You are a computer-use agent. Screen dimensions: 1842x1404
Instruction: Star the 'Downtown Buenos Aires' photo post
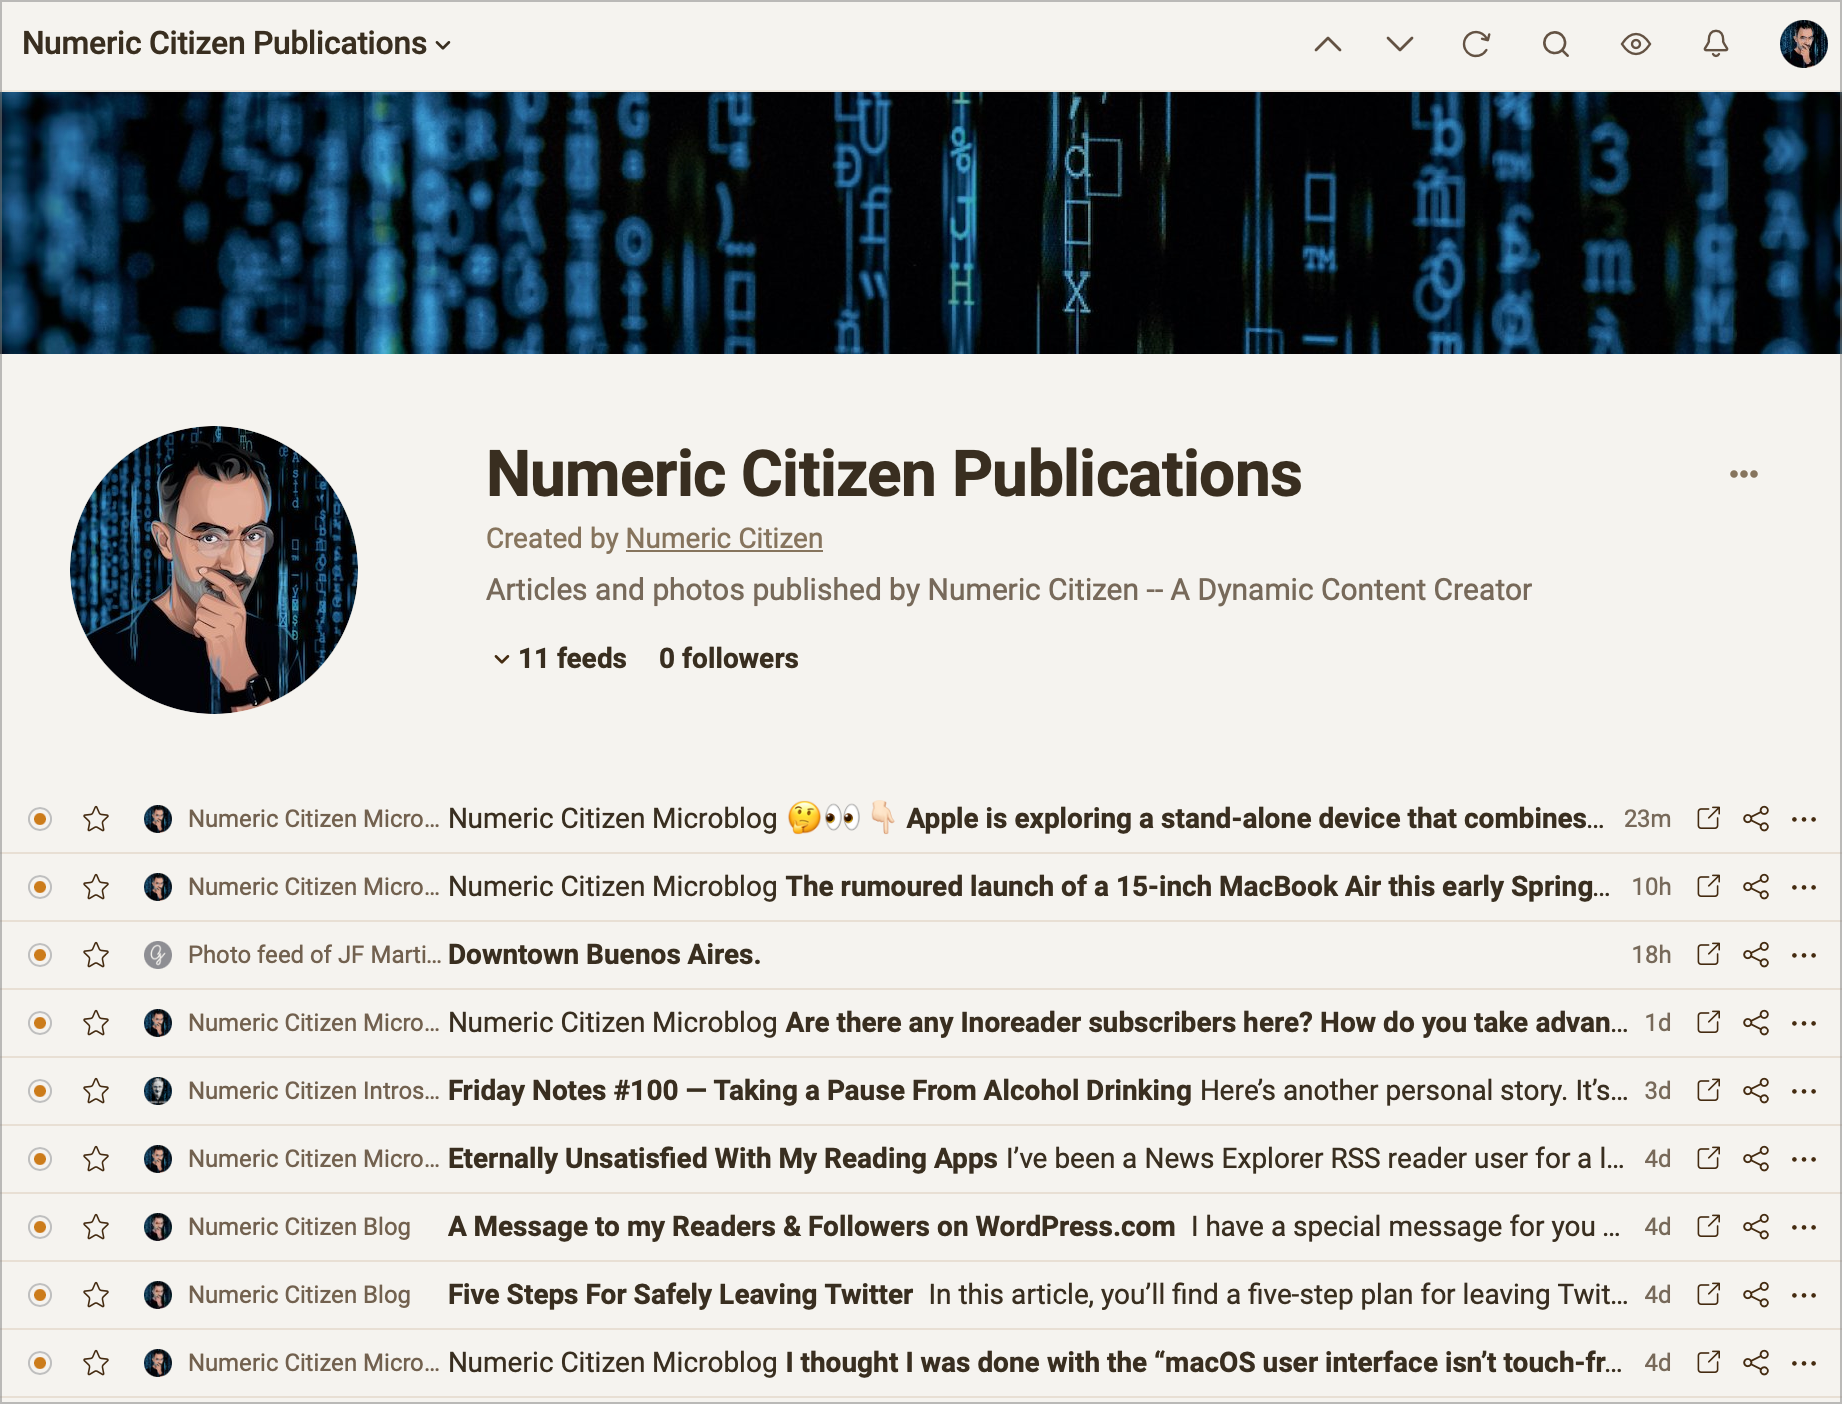pyautogui.click(x=96, y=954)
